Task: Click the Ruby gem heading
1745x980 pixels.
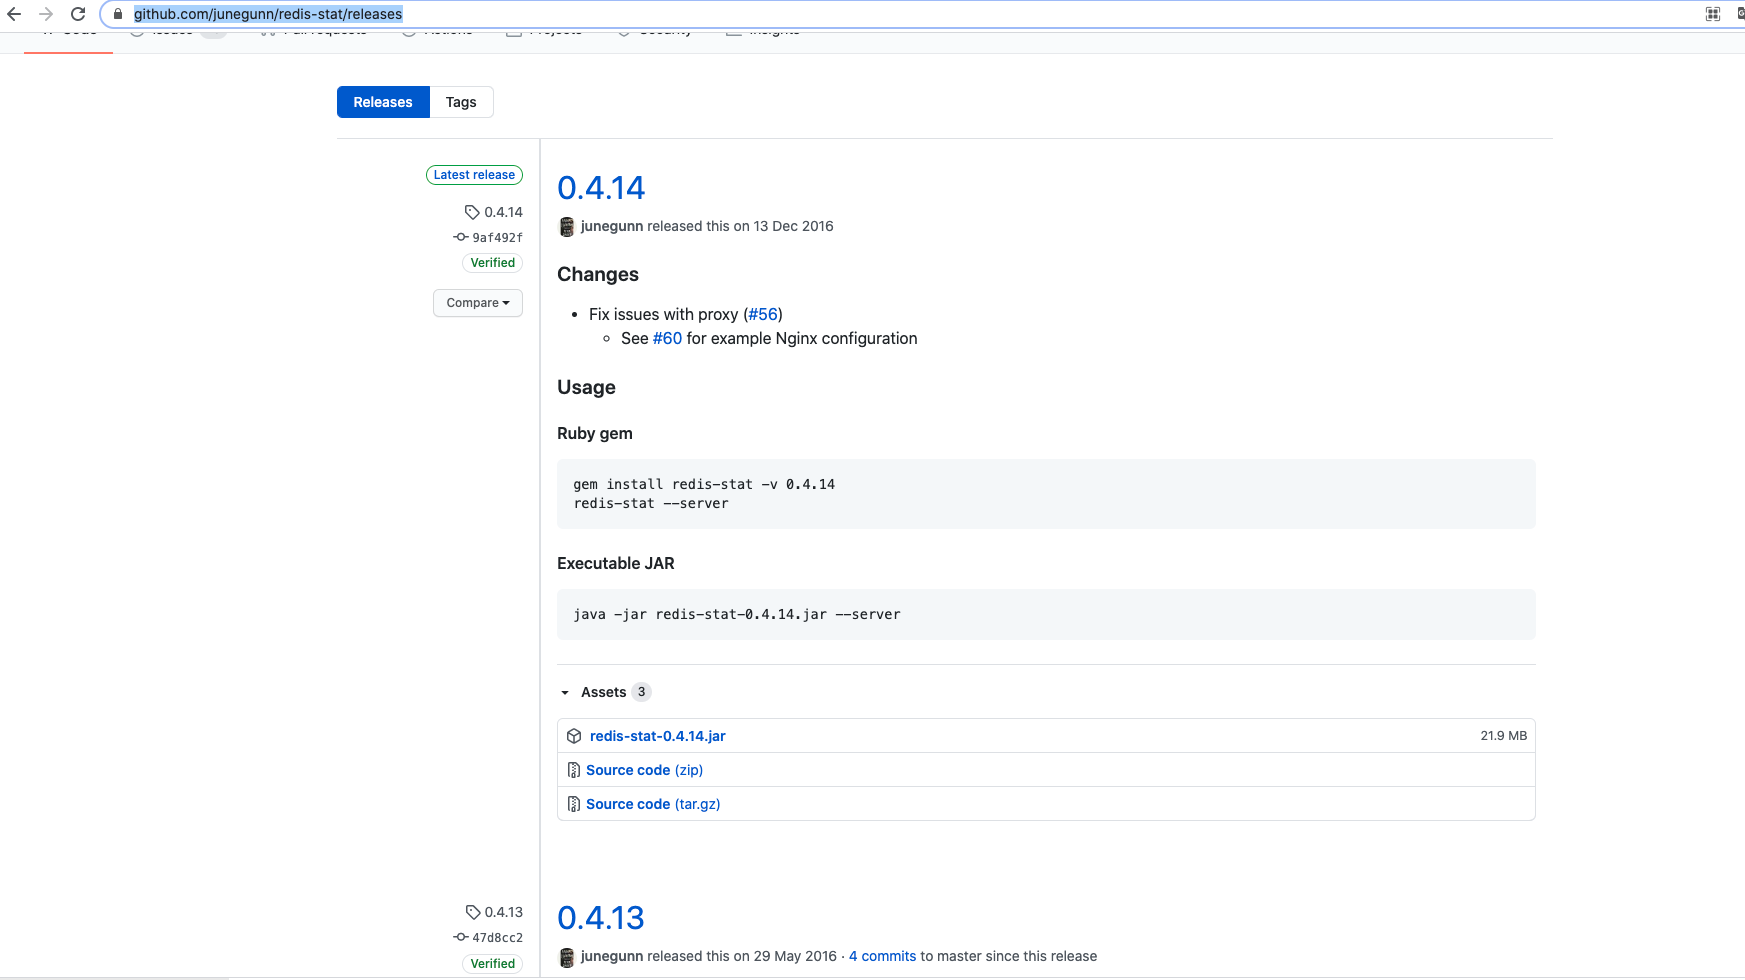Action: 595,433
